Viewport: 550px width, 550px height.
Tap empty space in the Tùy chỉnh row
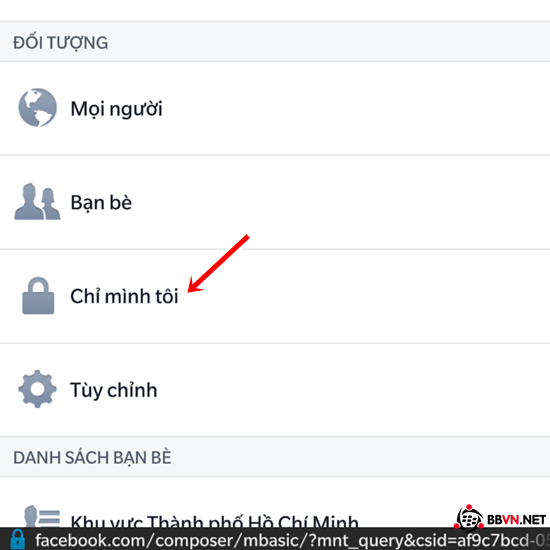click(351, 389)
